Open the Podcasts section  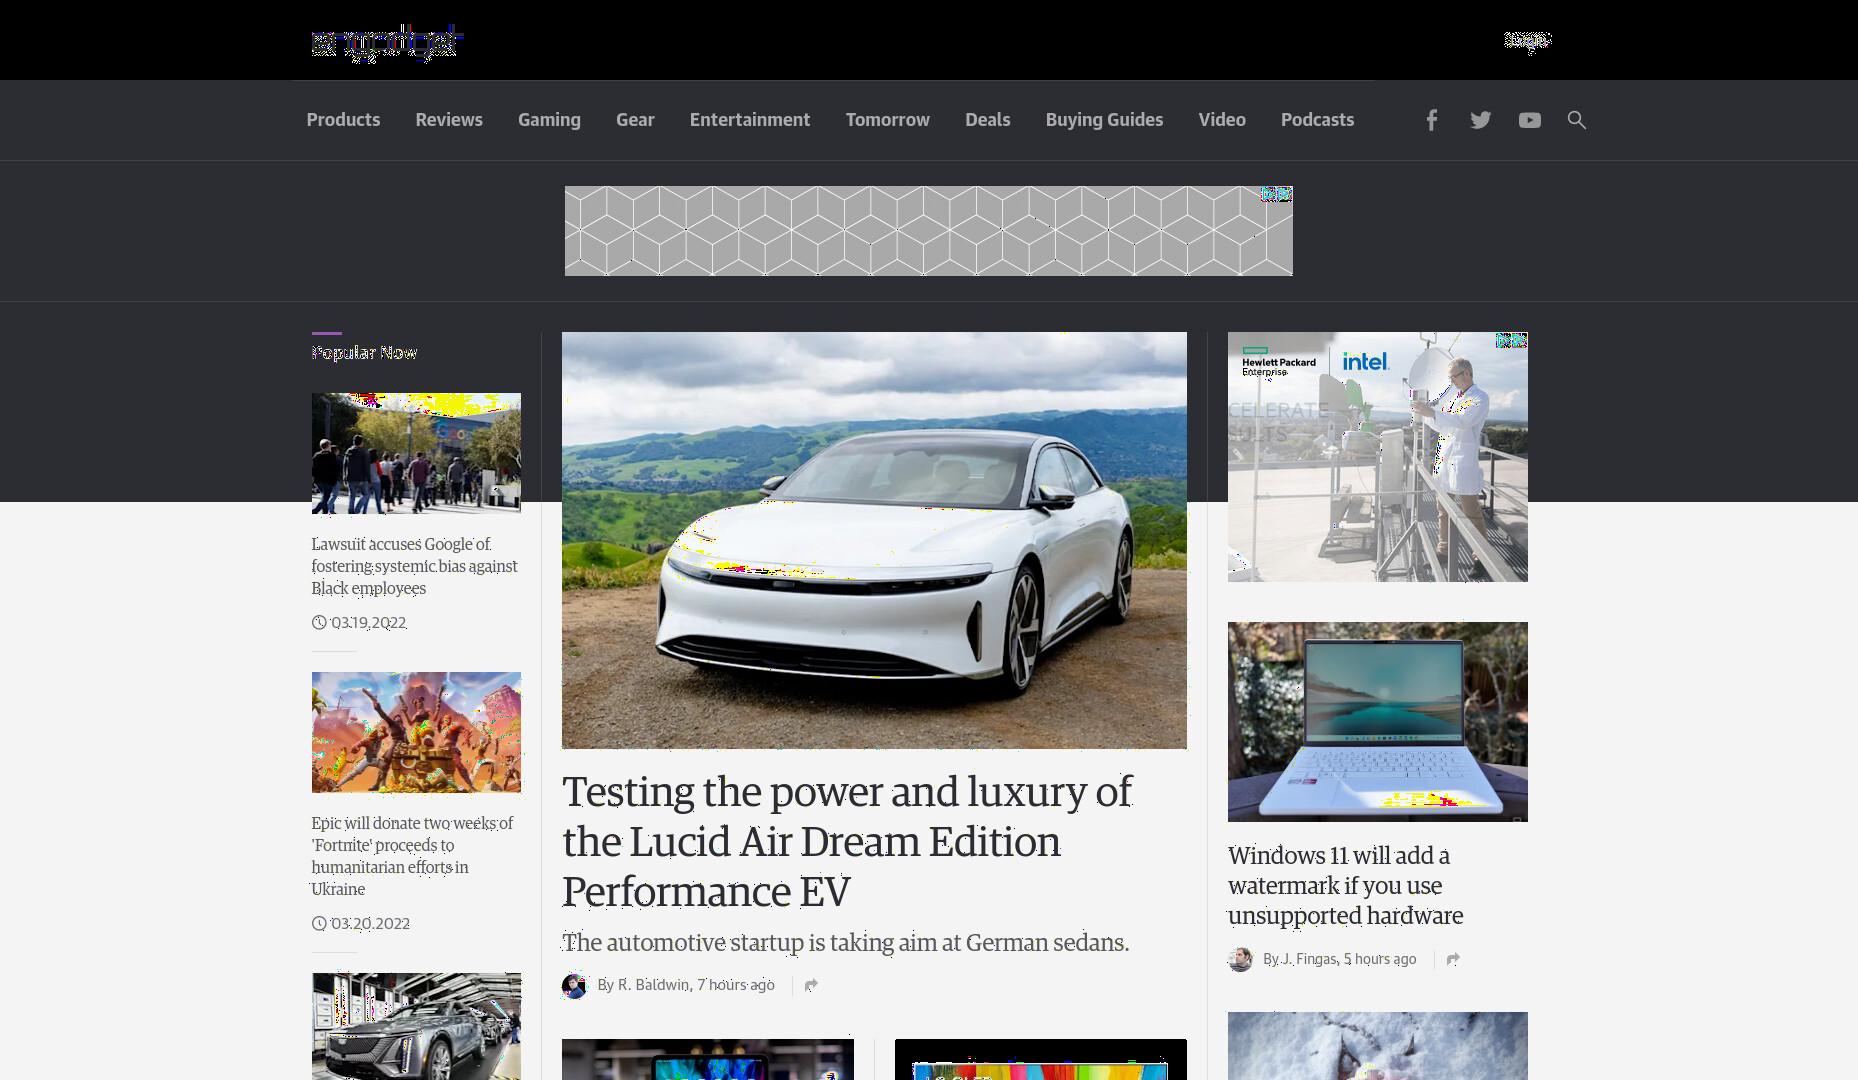click(x=1317, y=120)
